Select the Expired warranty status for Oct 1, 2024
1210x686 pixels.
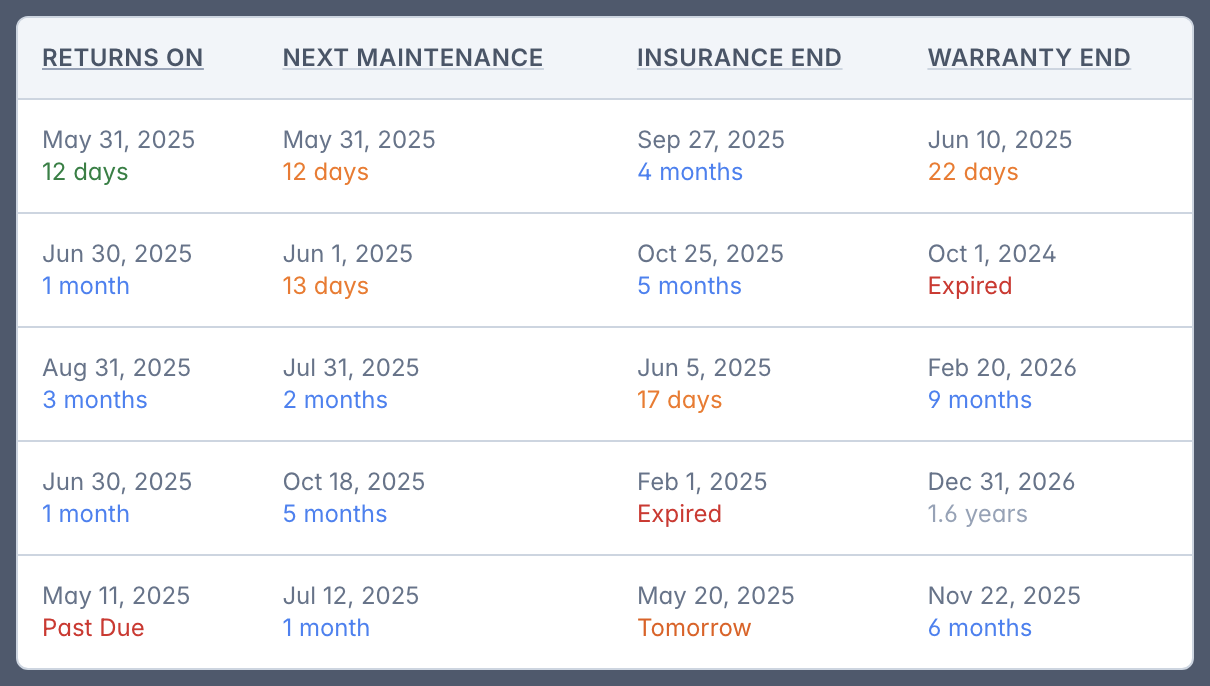[970, 286]
